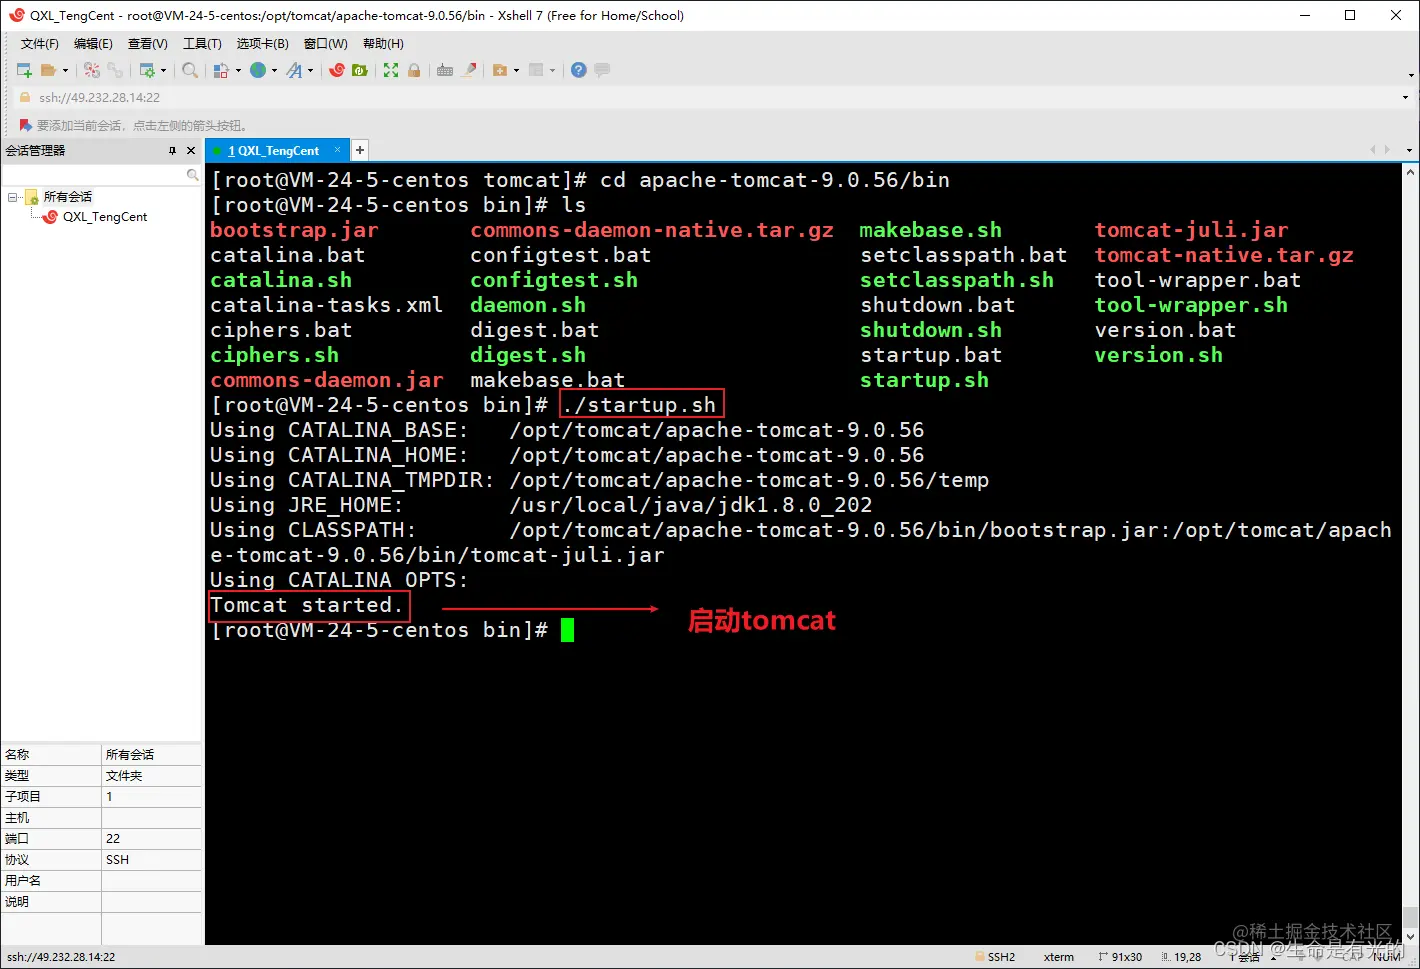
Task: Click the Keyboard mapping toolbar icon
Action: click(445, 70)
